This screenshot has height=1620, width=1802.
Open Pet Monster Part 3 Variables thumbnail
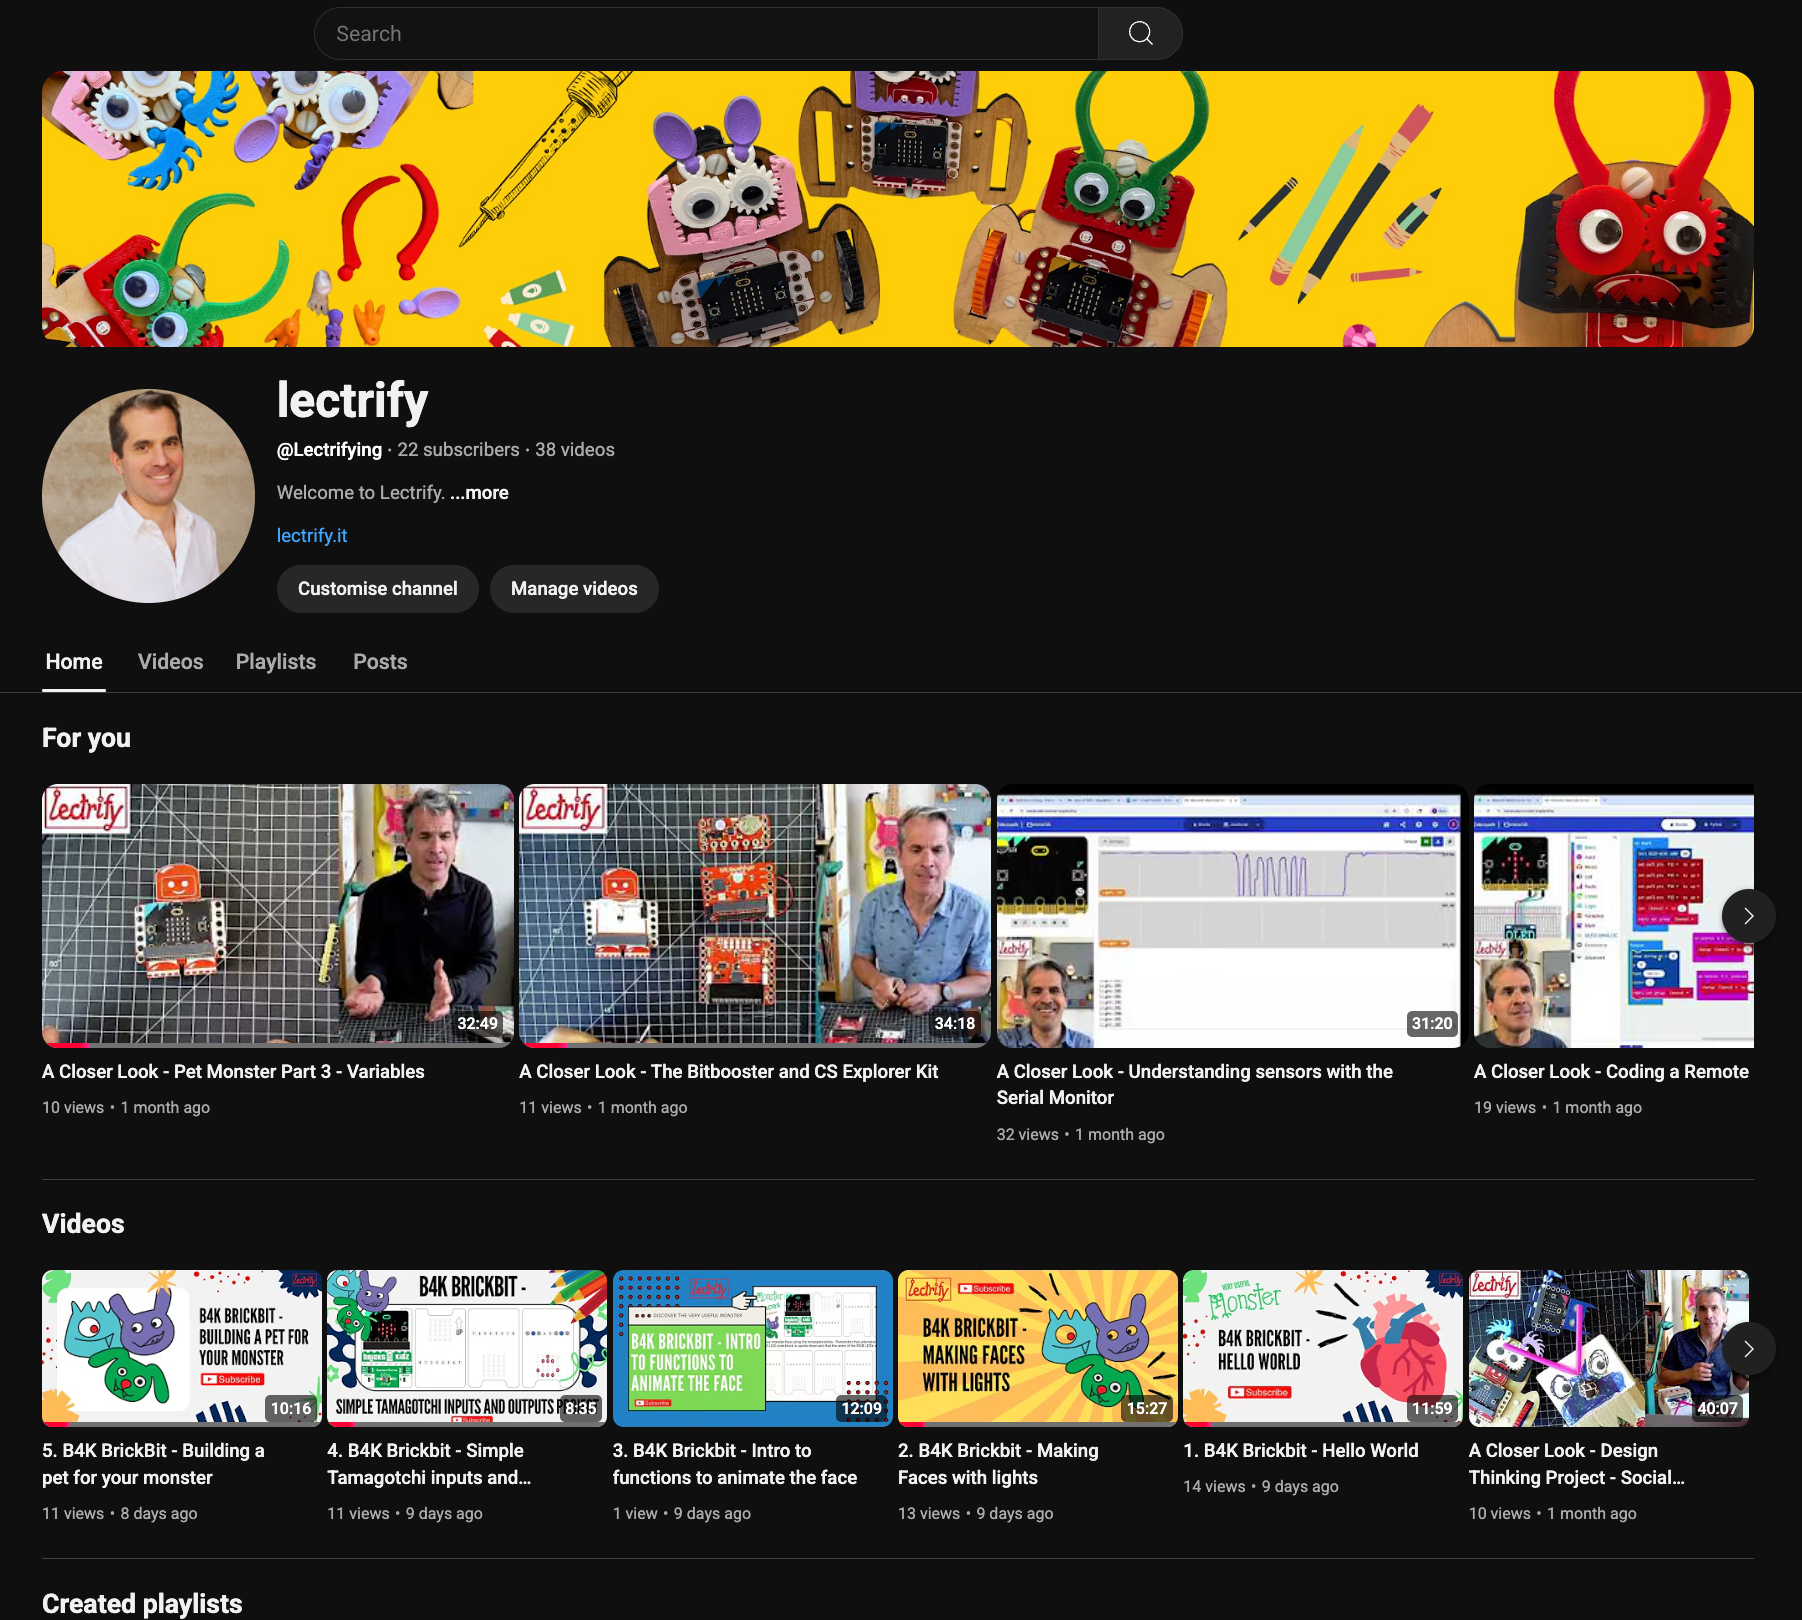[x=277, y=915]
